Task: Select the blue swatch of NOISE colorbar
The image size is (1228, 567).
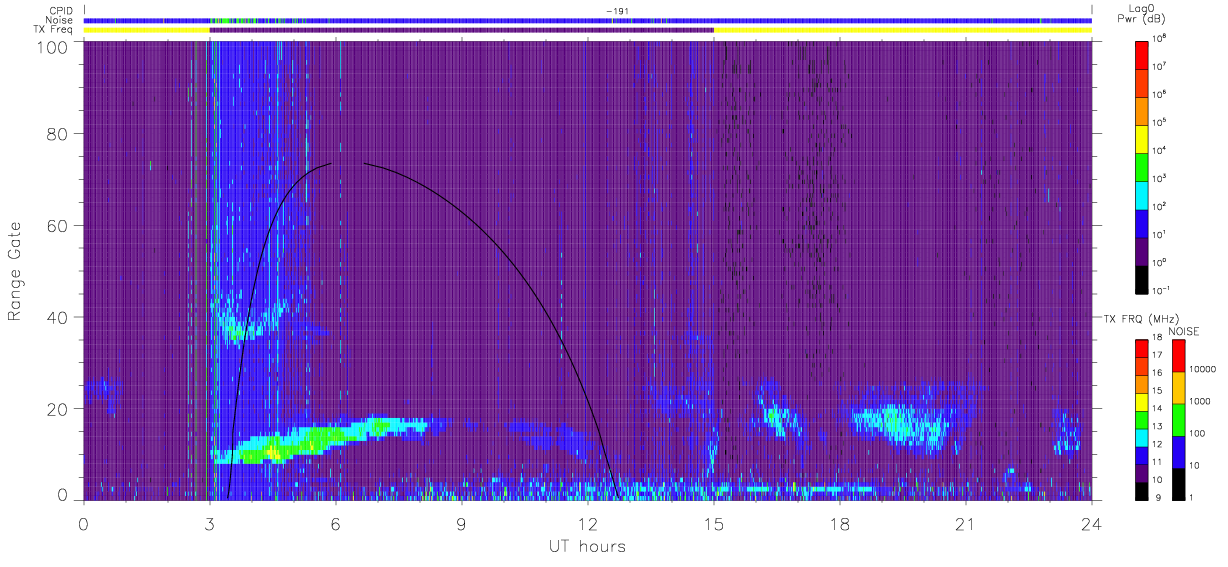Action: 1177,450
